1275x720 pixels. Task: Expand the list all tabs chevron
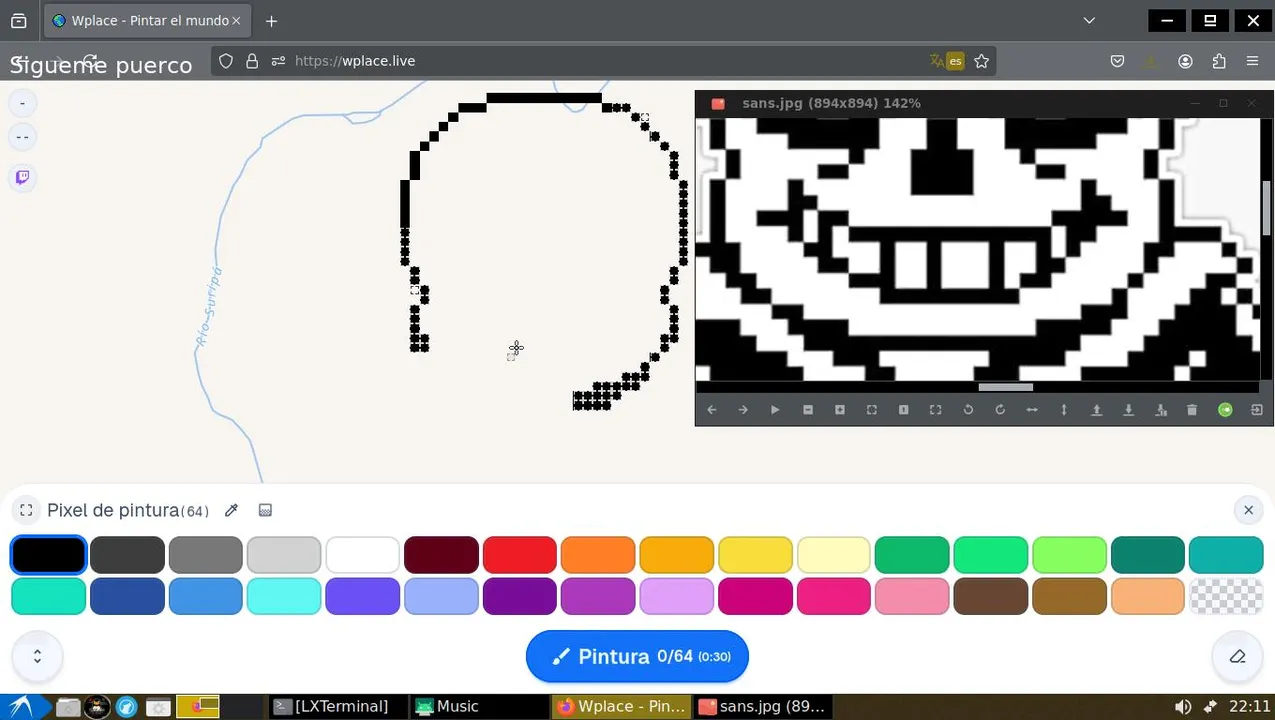(1089, 20)
